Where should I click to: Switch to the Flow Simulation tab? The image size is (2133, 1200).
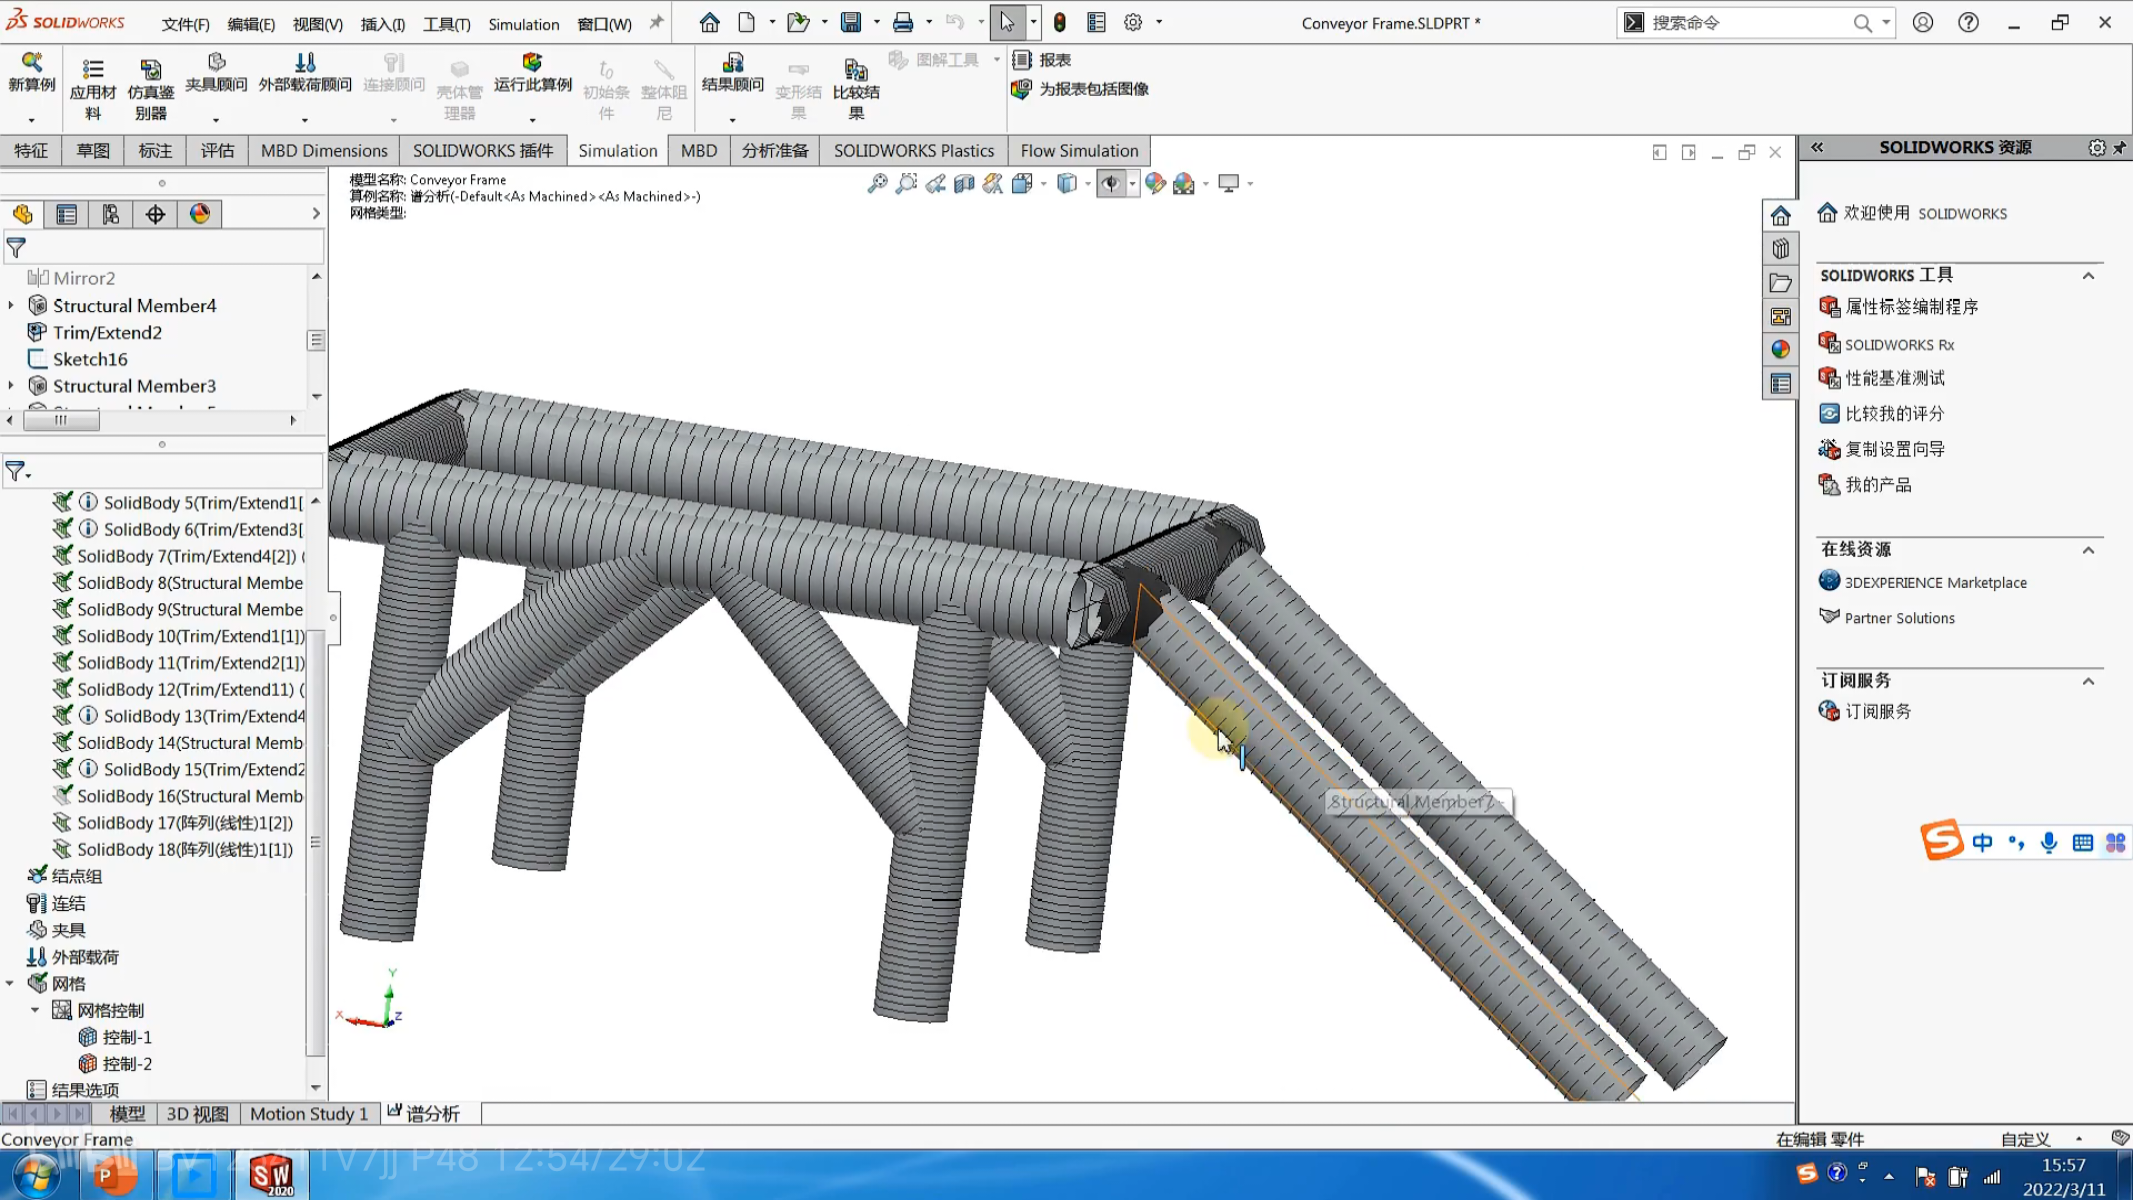point(1079,150)
